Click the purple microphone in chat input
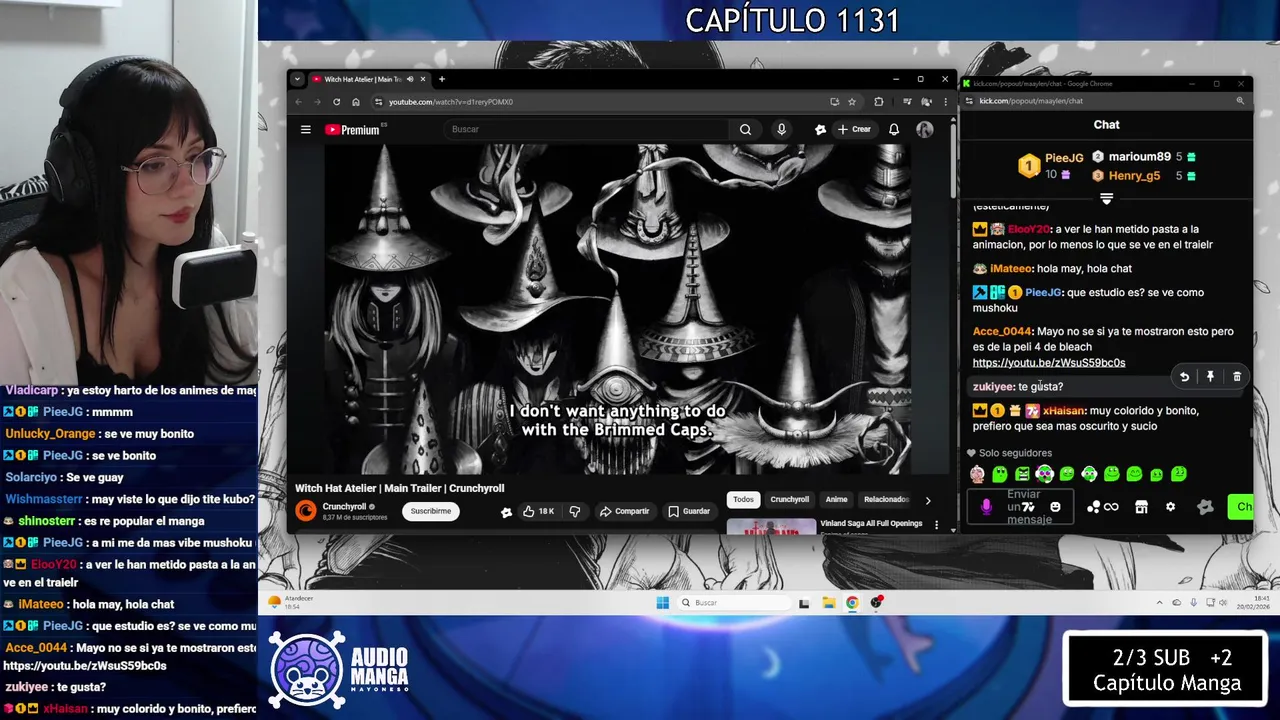 (986, 507)
